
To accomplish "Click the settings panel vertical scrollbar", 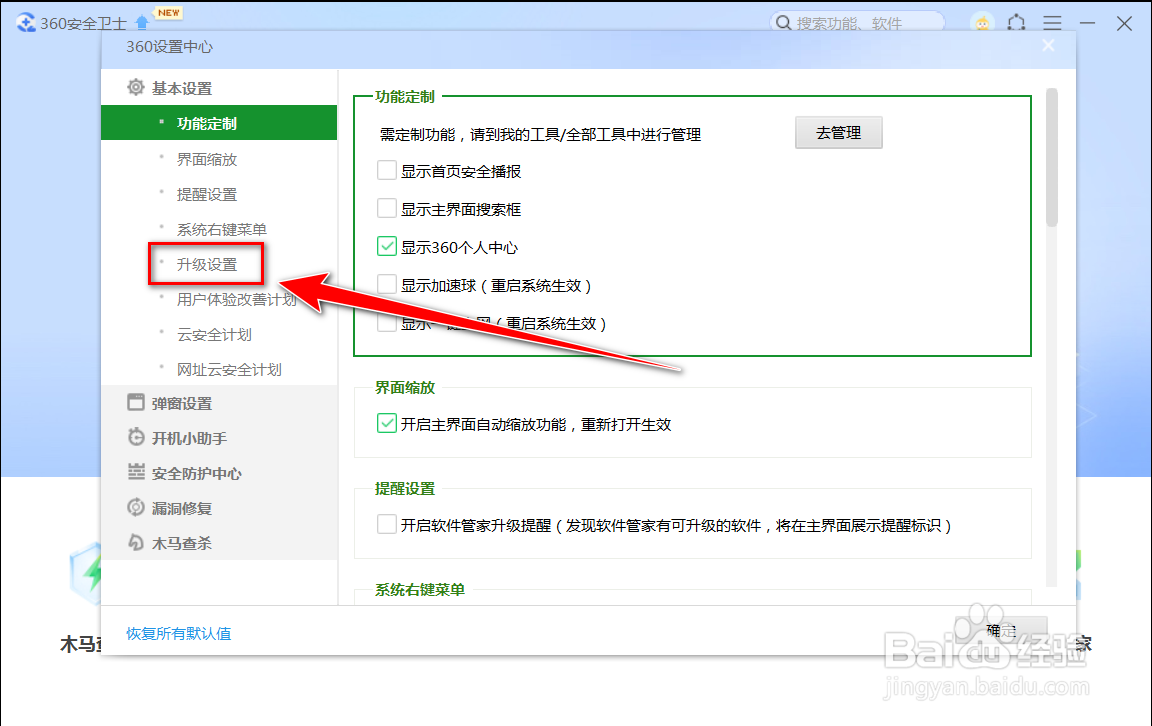I will tap(1051, 157).
